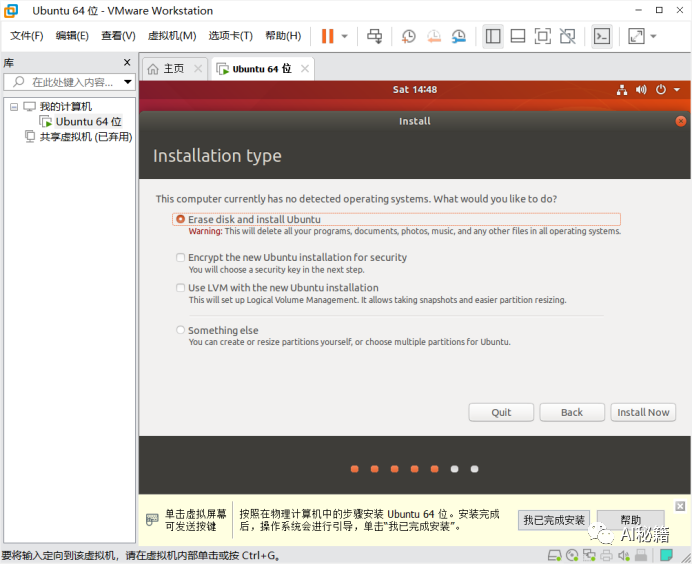Open the snapshot manager

tap(459, 36)
